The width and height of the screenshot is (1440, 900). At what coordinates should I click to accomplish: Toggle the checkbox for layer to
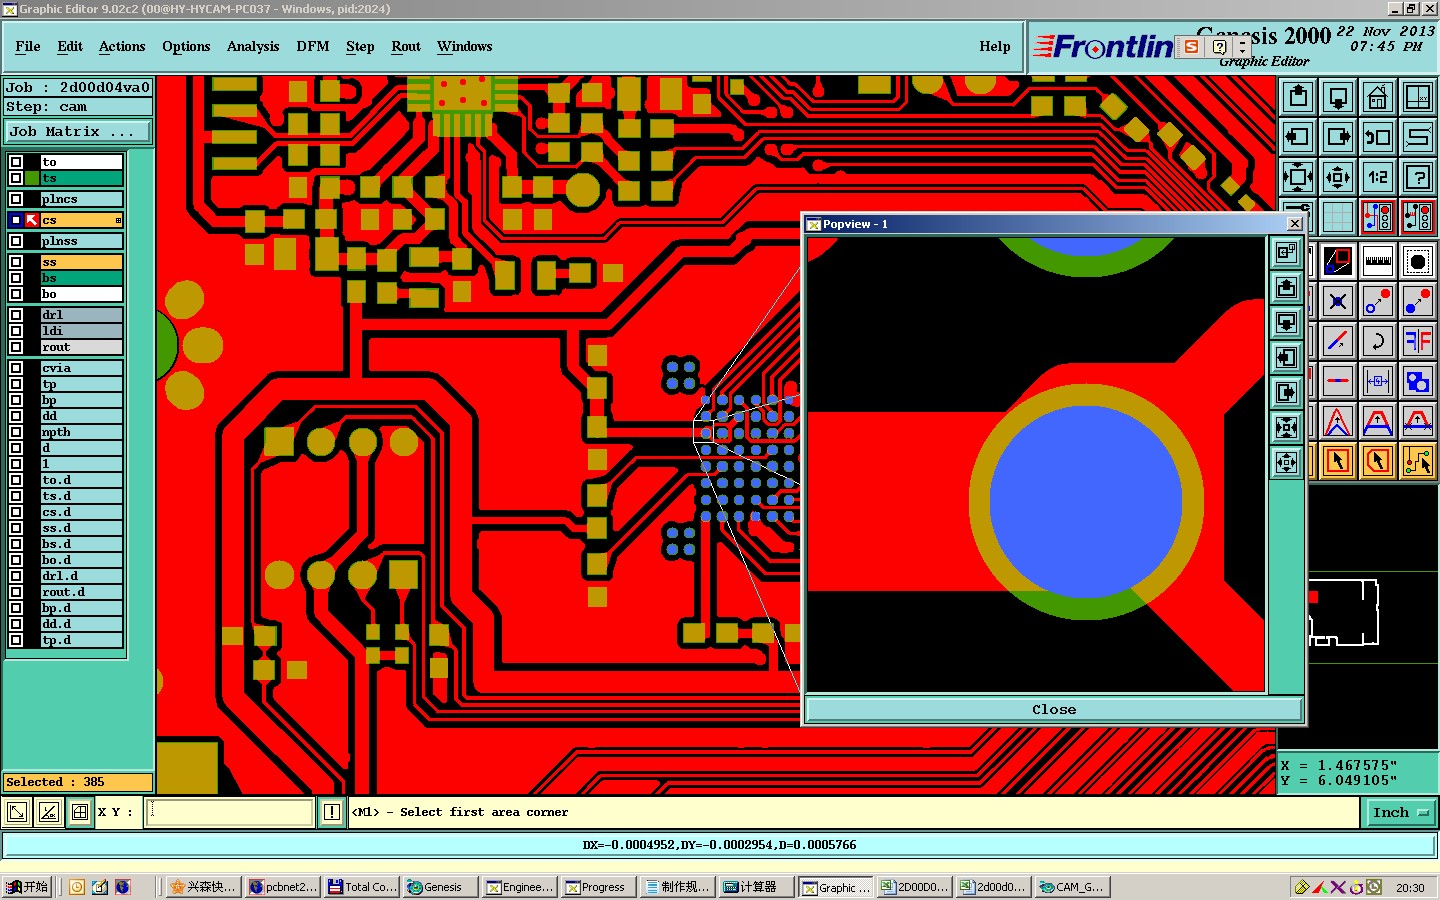coord(16,162)
